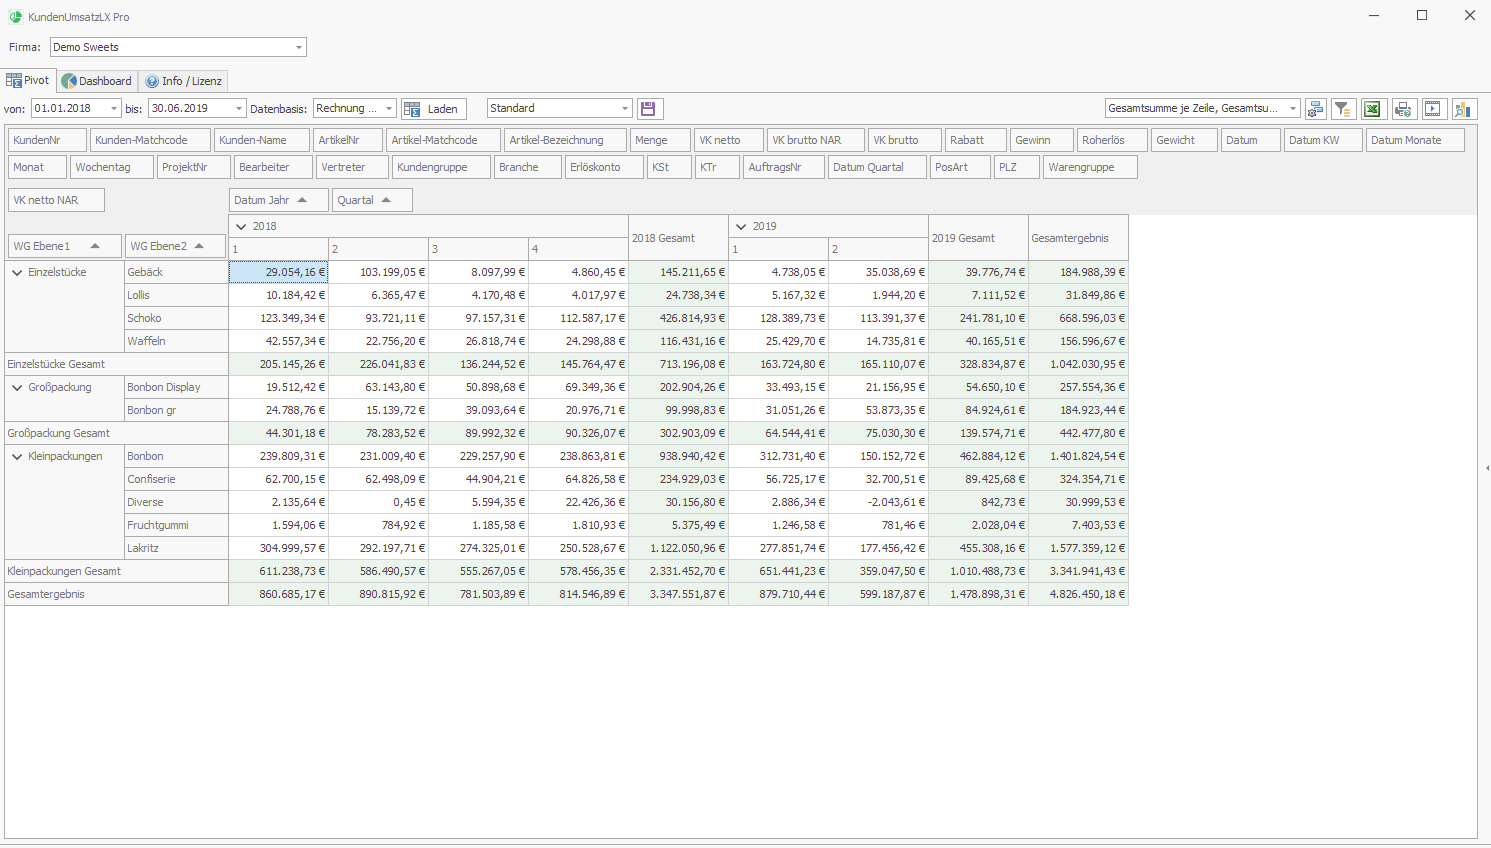Toggle sort order of WG Ebene1
1491x848 pixels.
pos(64,246)
